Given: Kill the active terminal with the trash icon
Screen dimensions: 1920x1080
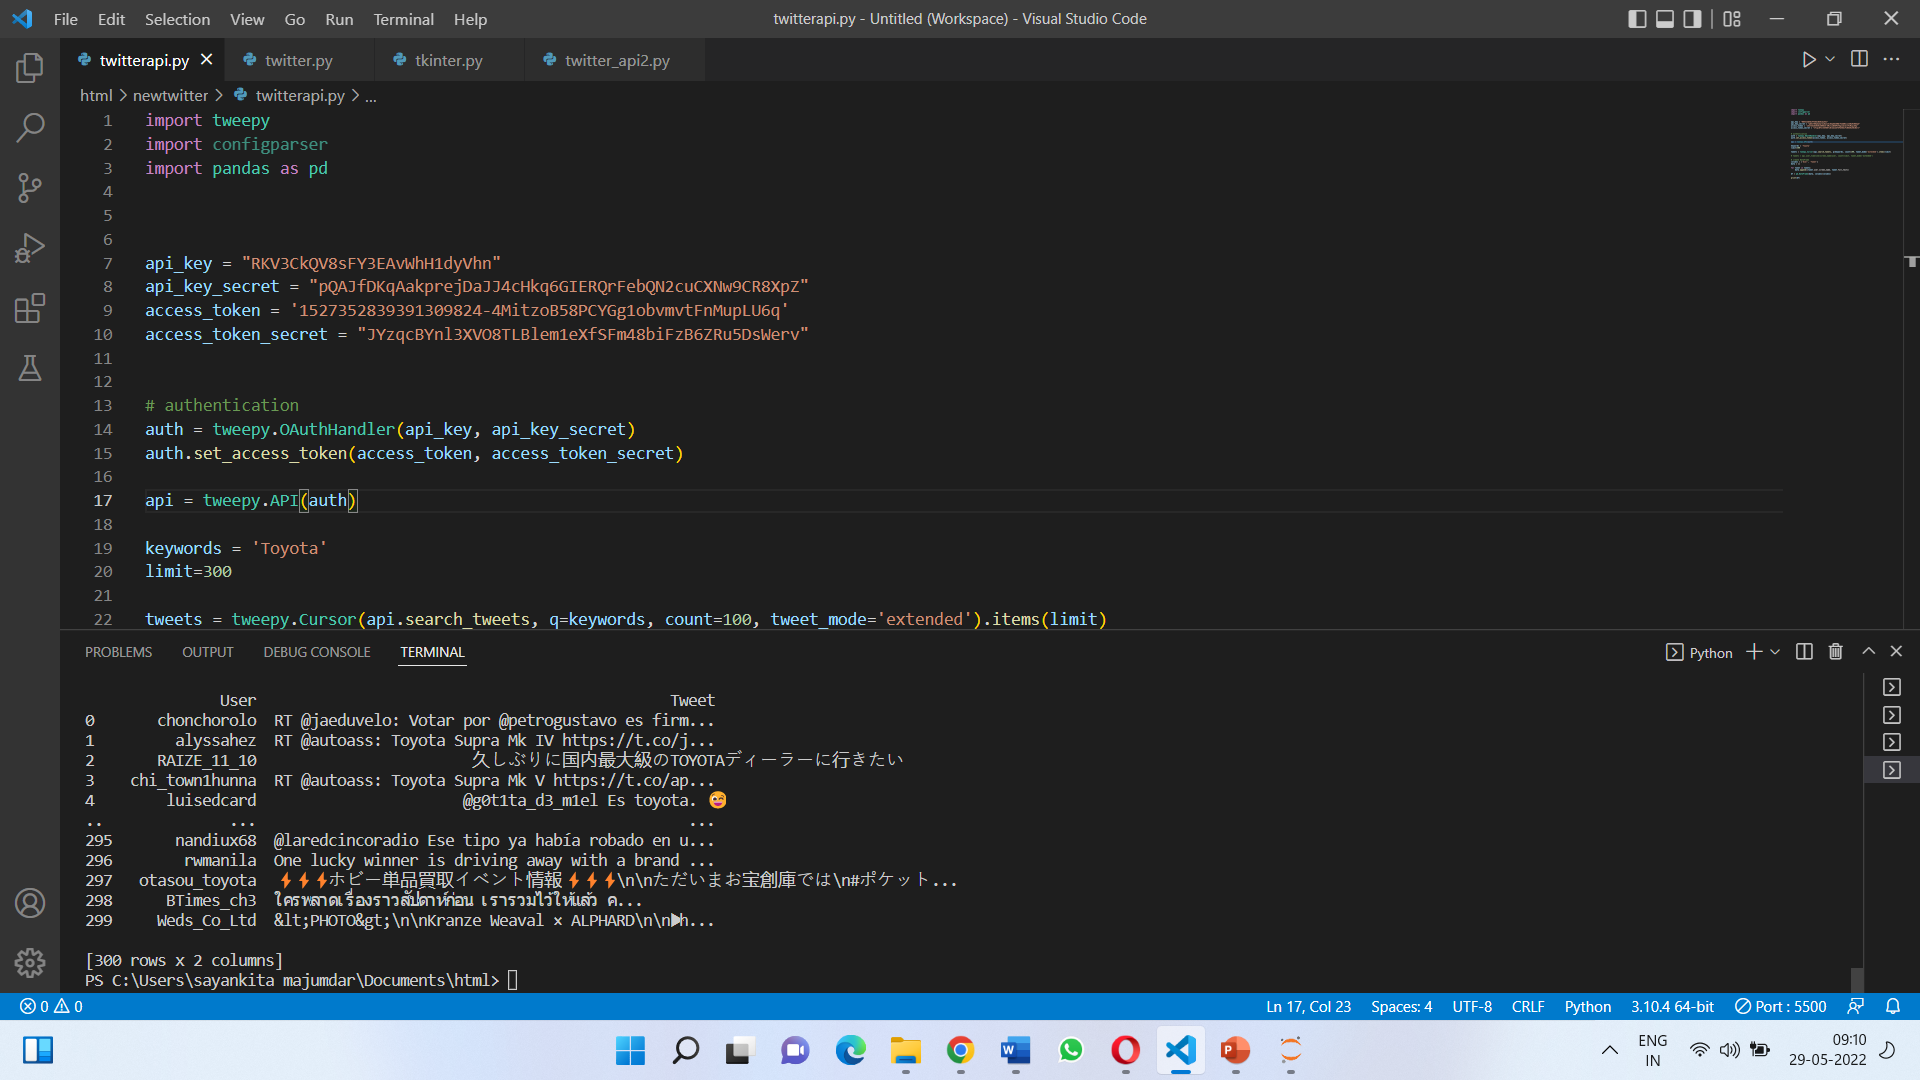Looking at the screenshot, I should [x=1834, y=651].
